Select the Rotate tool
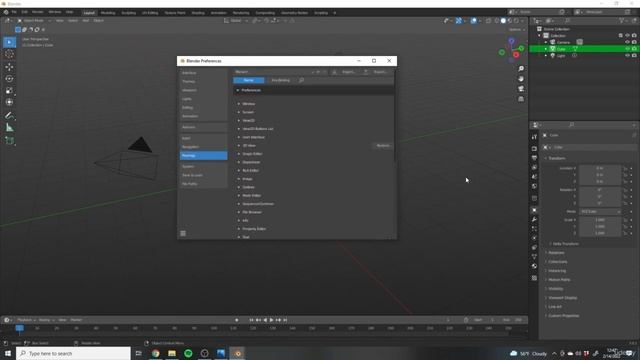 tap(9, 78)
